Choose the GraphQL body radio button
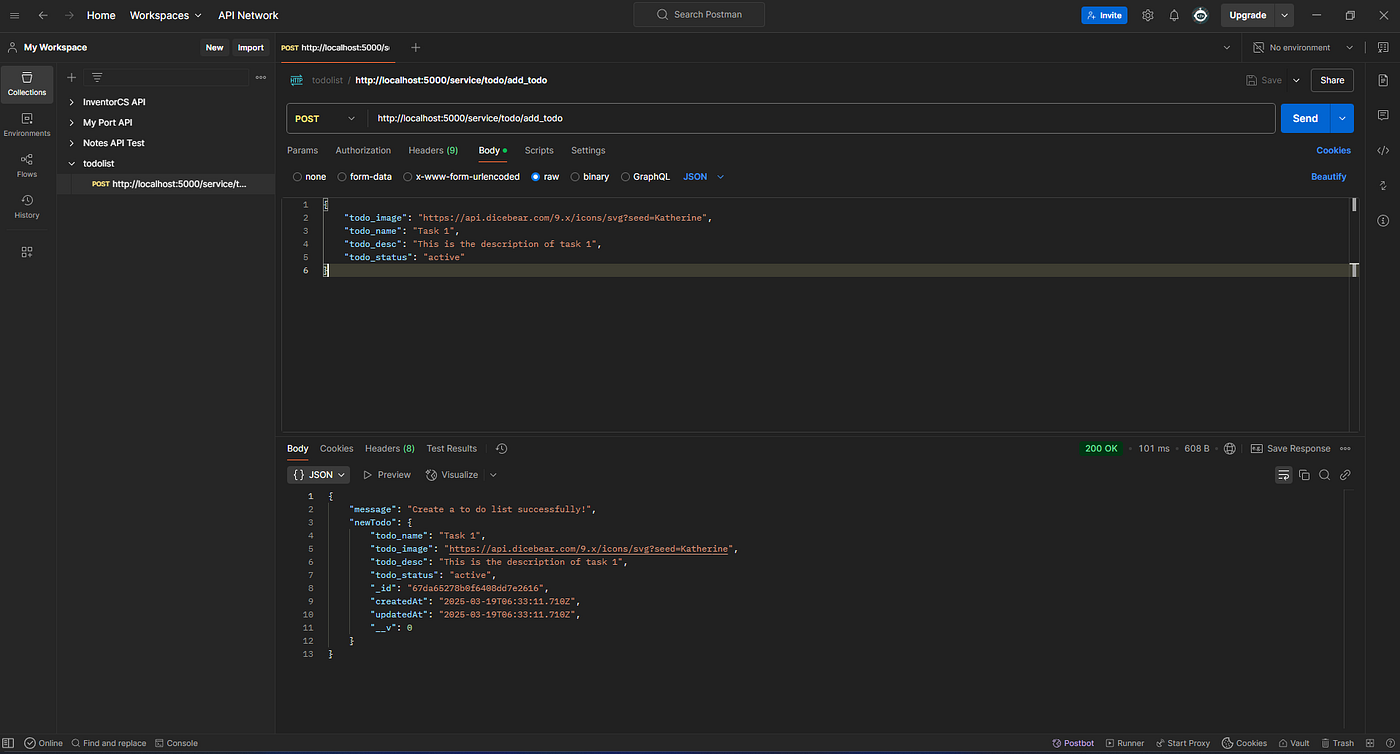 pyautogui.click(x=626, y=177)
